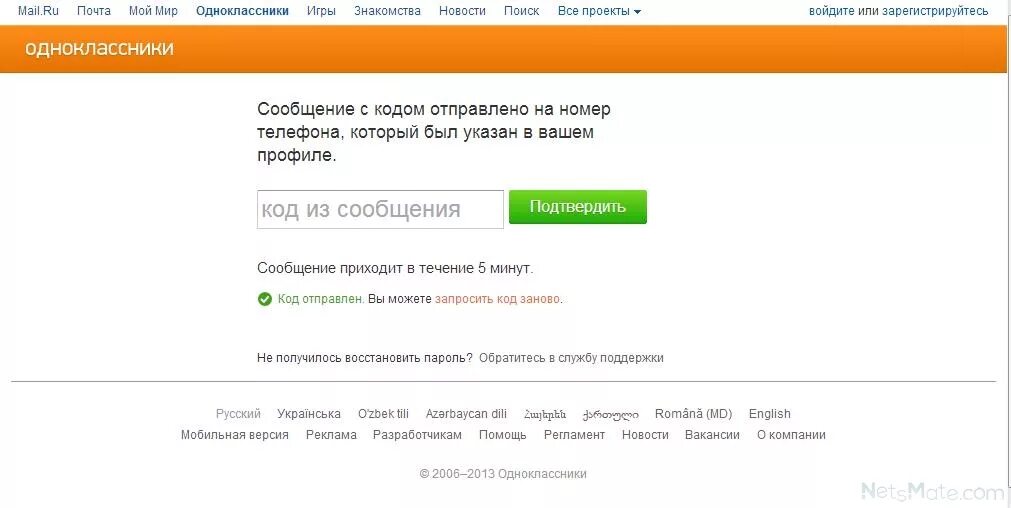Open О компании footer link

tap(791, 435)
